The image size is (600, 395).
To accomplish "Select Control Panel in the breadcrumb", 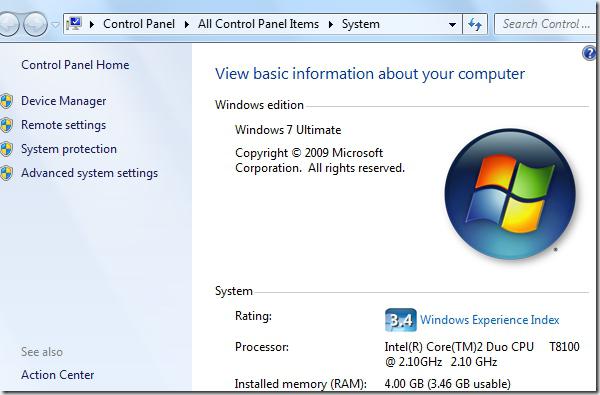I will (x=139, y=24).
